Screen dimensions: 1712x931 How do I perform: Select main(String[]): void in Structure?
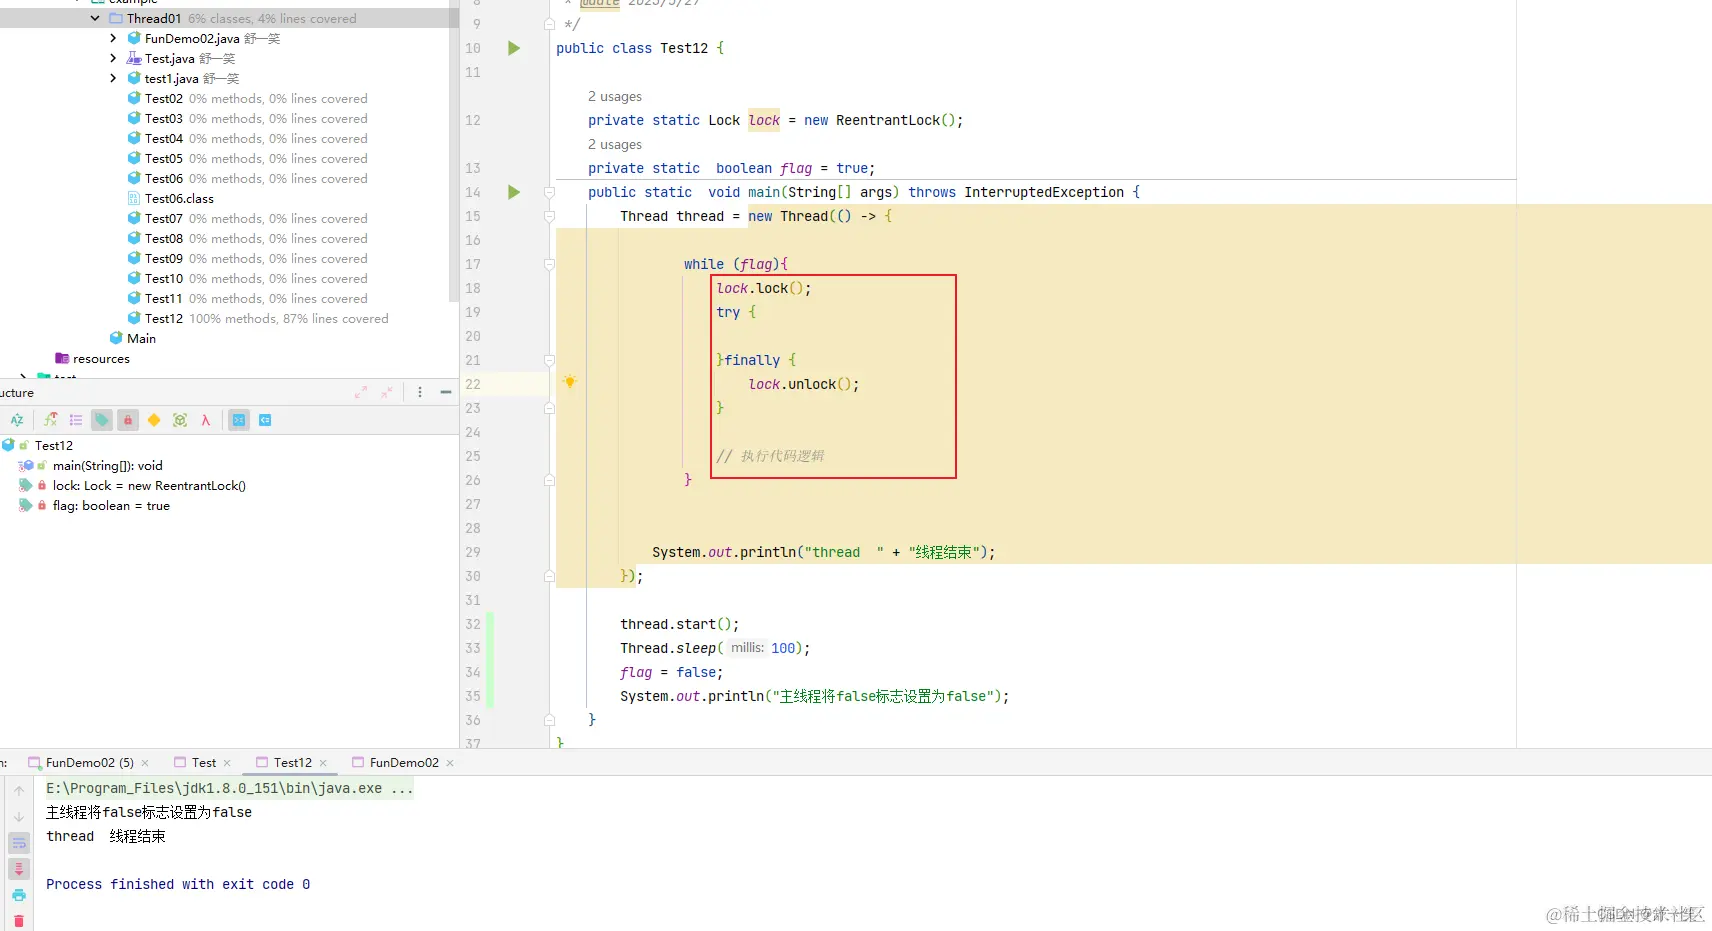[x=107, y=465]
